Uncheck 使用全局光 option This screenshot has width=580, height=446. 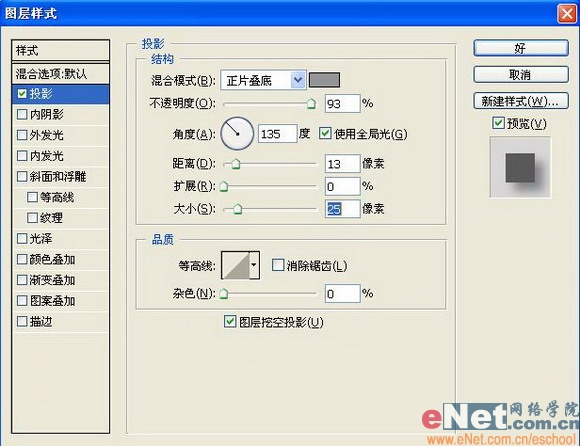tap(325, 133)
